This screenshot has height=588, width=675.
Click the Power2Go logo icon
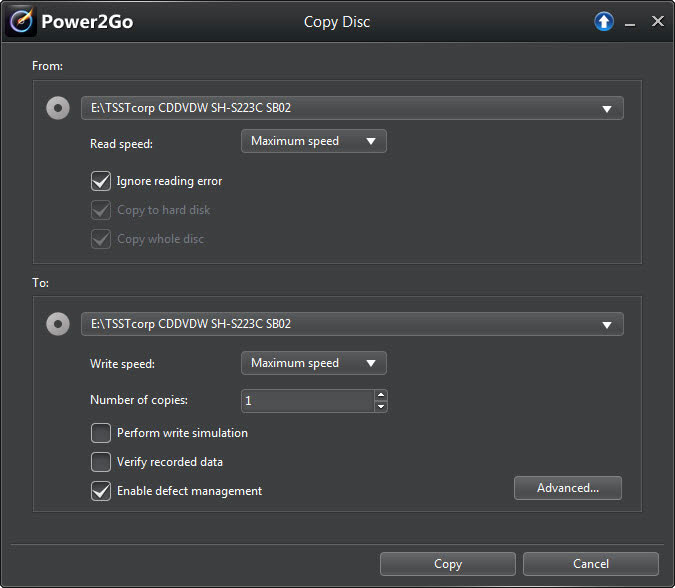(21, 21)
